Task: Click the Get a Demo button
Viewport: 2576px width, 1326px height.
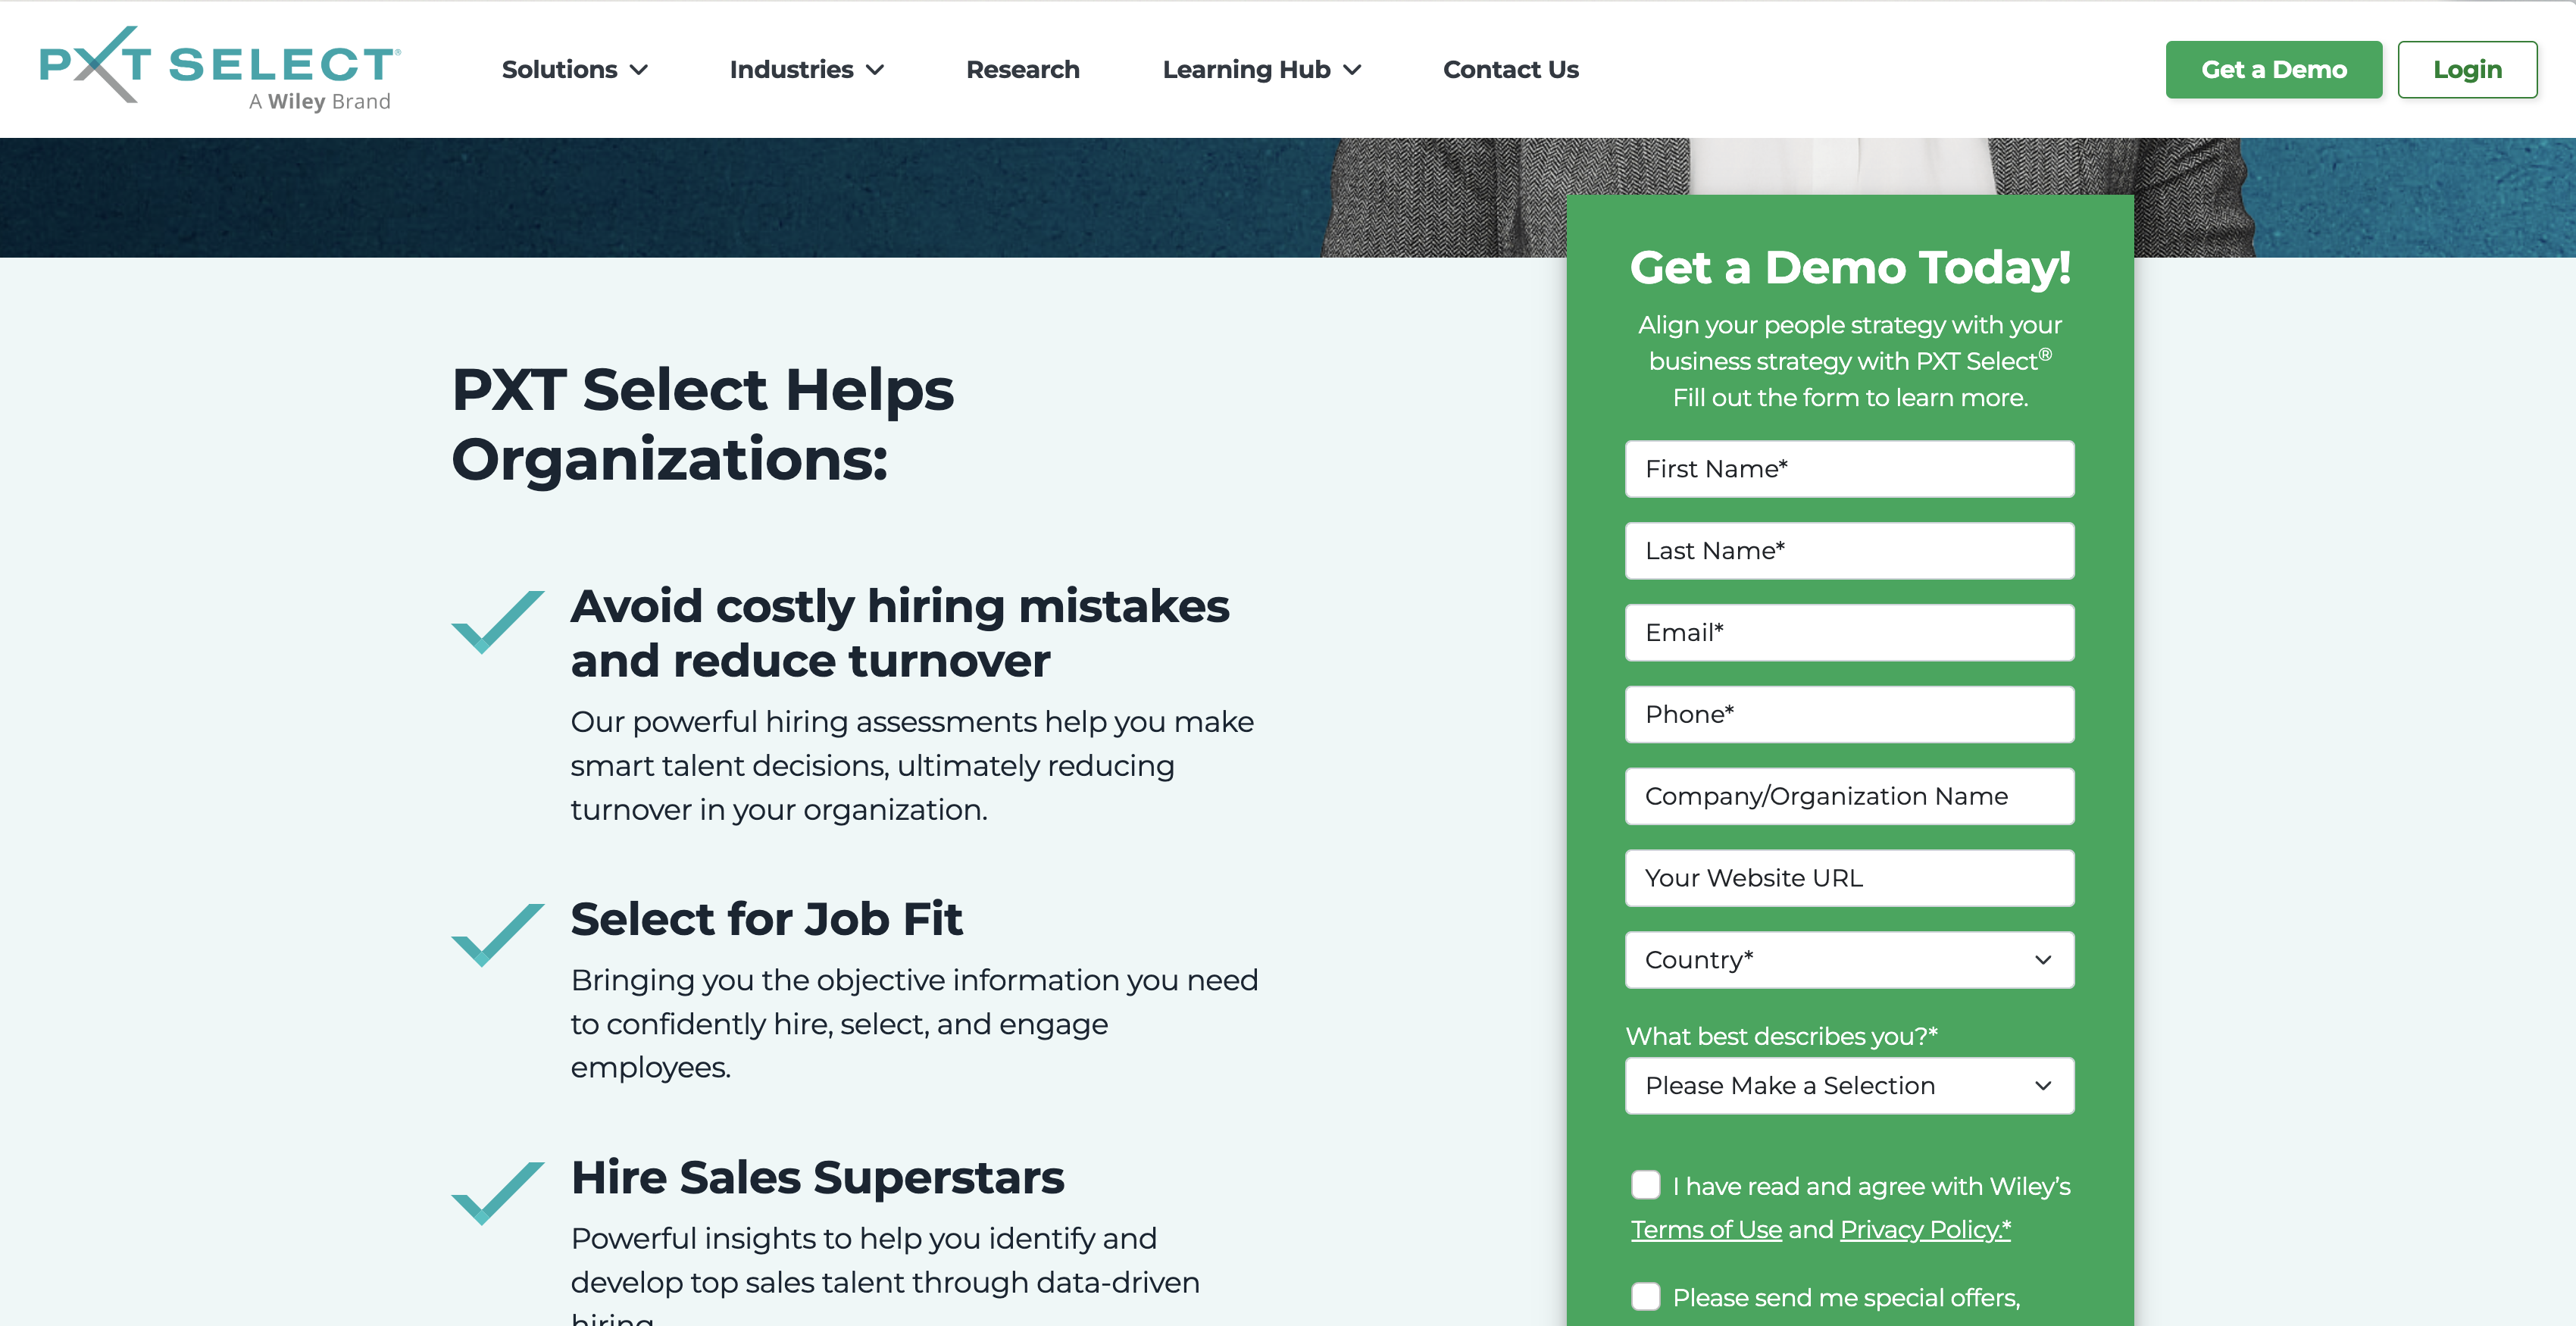Action: pyautogui.click(x=2273, y=69)
